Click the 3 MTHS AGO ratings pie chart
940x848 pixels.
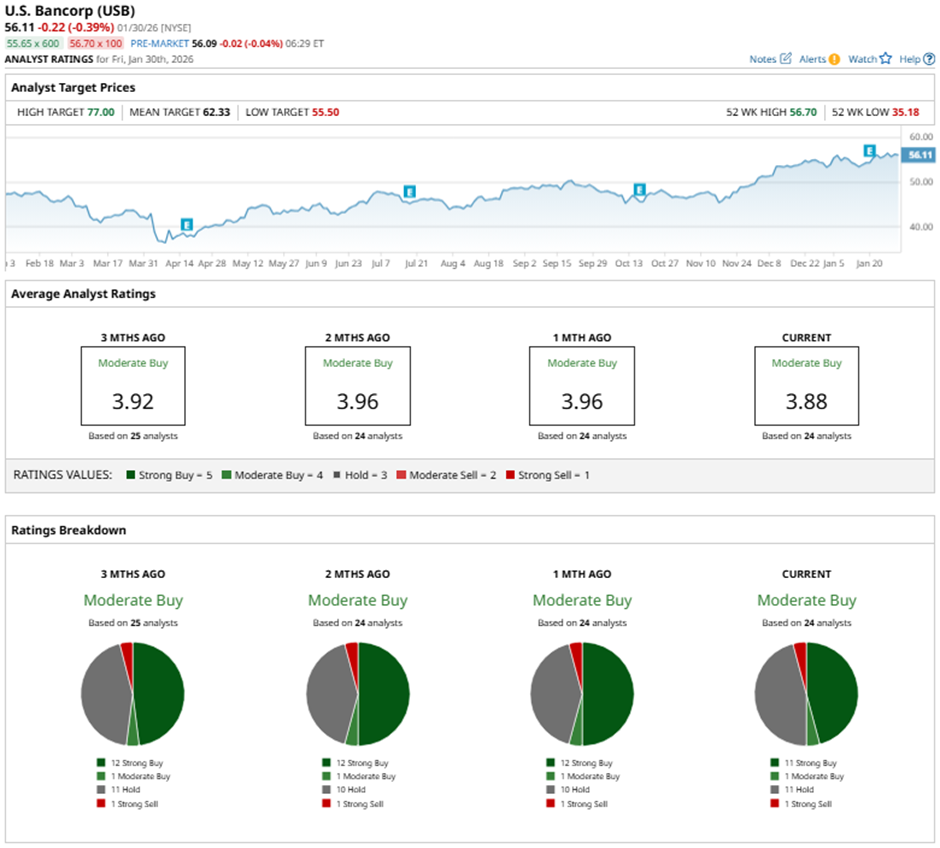coord(133,694)
